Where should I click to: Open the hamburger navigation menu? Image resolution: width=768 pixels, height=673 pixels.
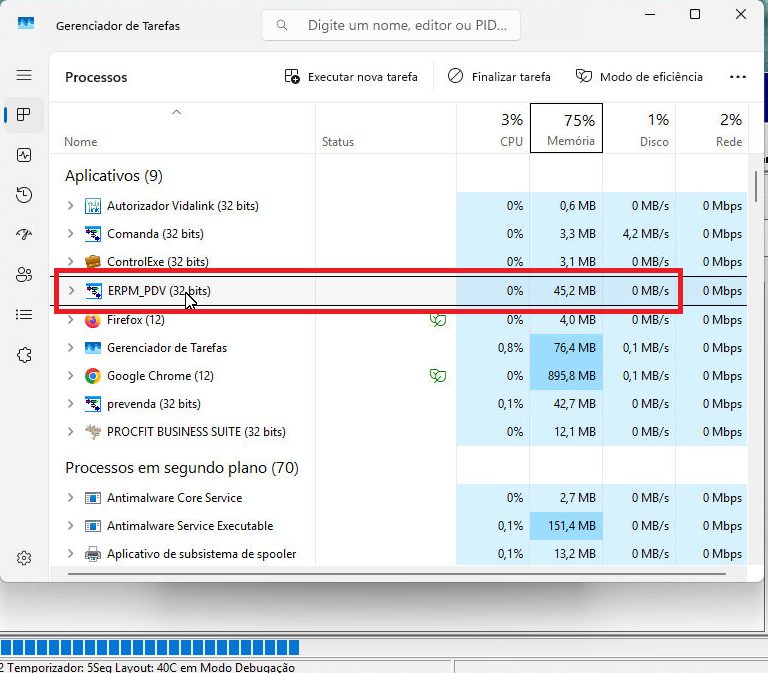point(24,75)
